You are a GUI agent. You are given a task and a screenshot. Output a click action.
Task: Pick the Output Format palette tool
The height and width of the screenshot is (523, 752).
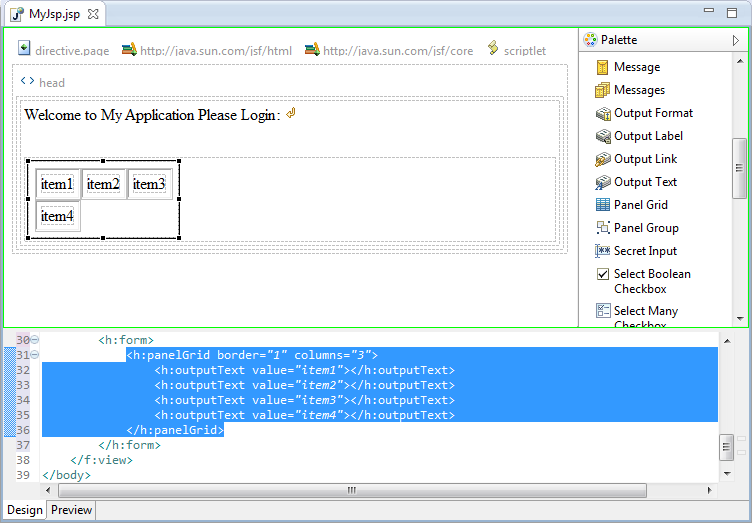coord(652,113)
